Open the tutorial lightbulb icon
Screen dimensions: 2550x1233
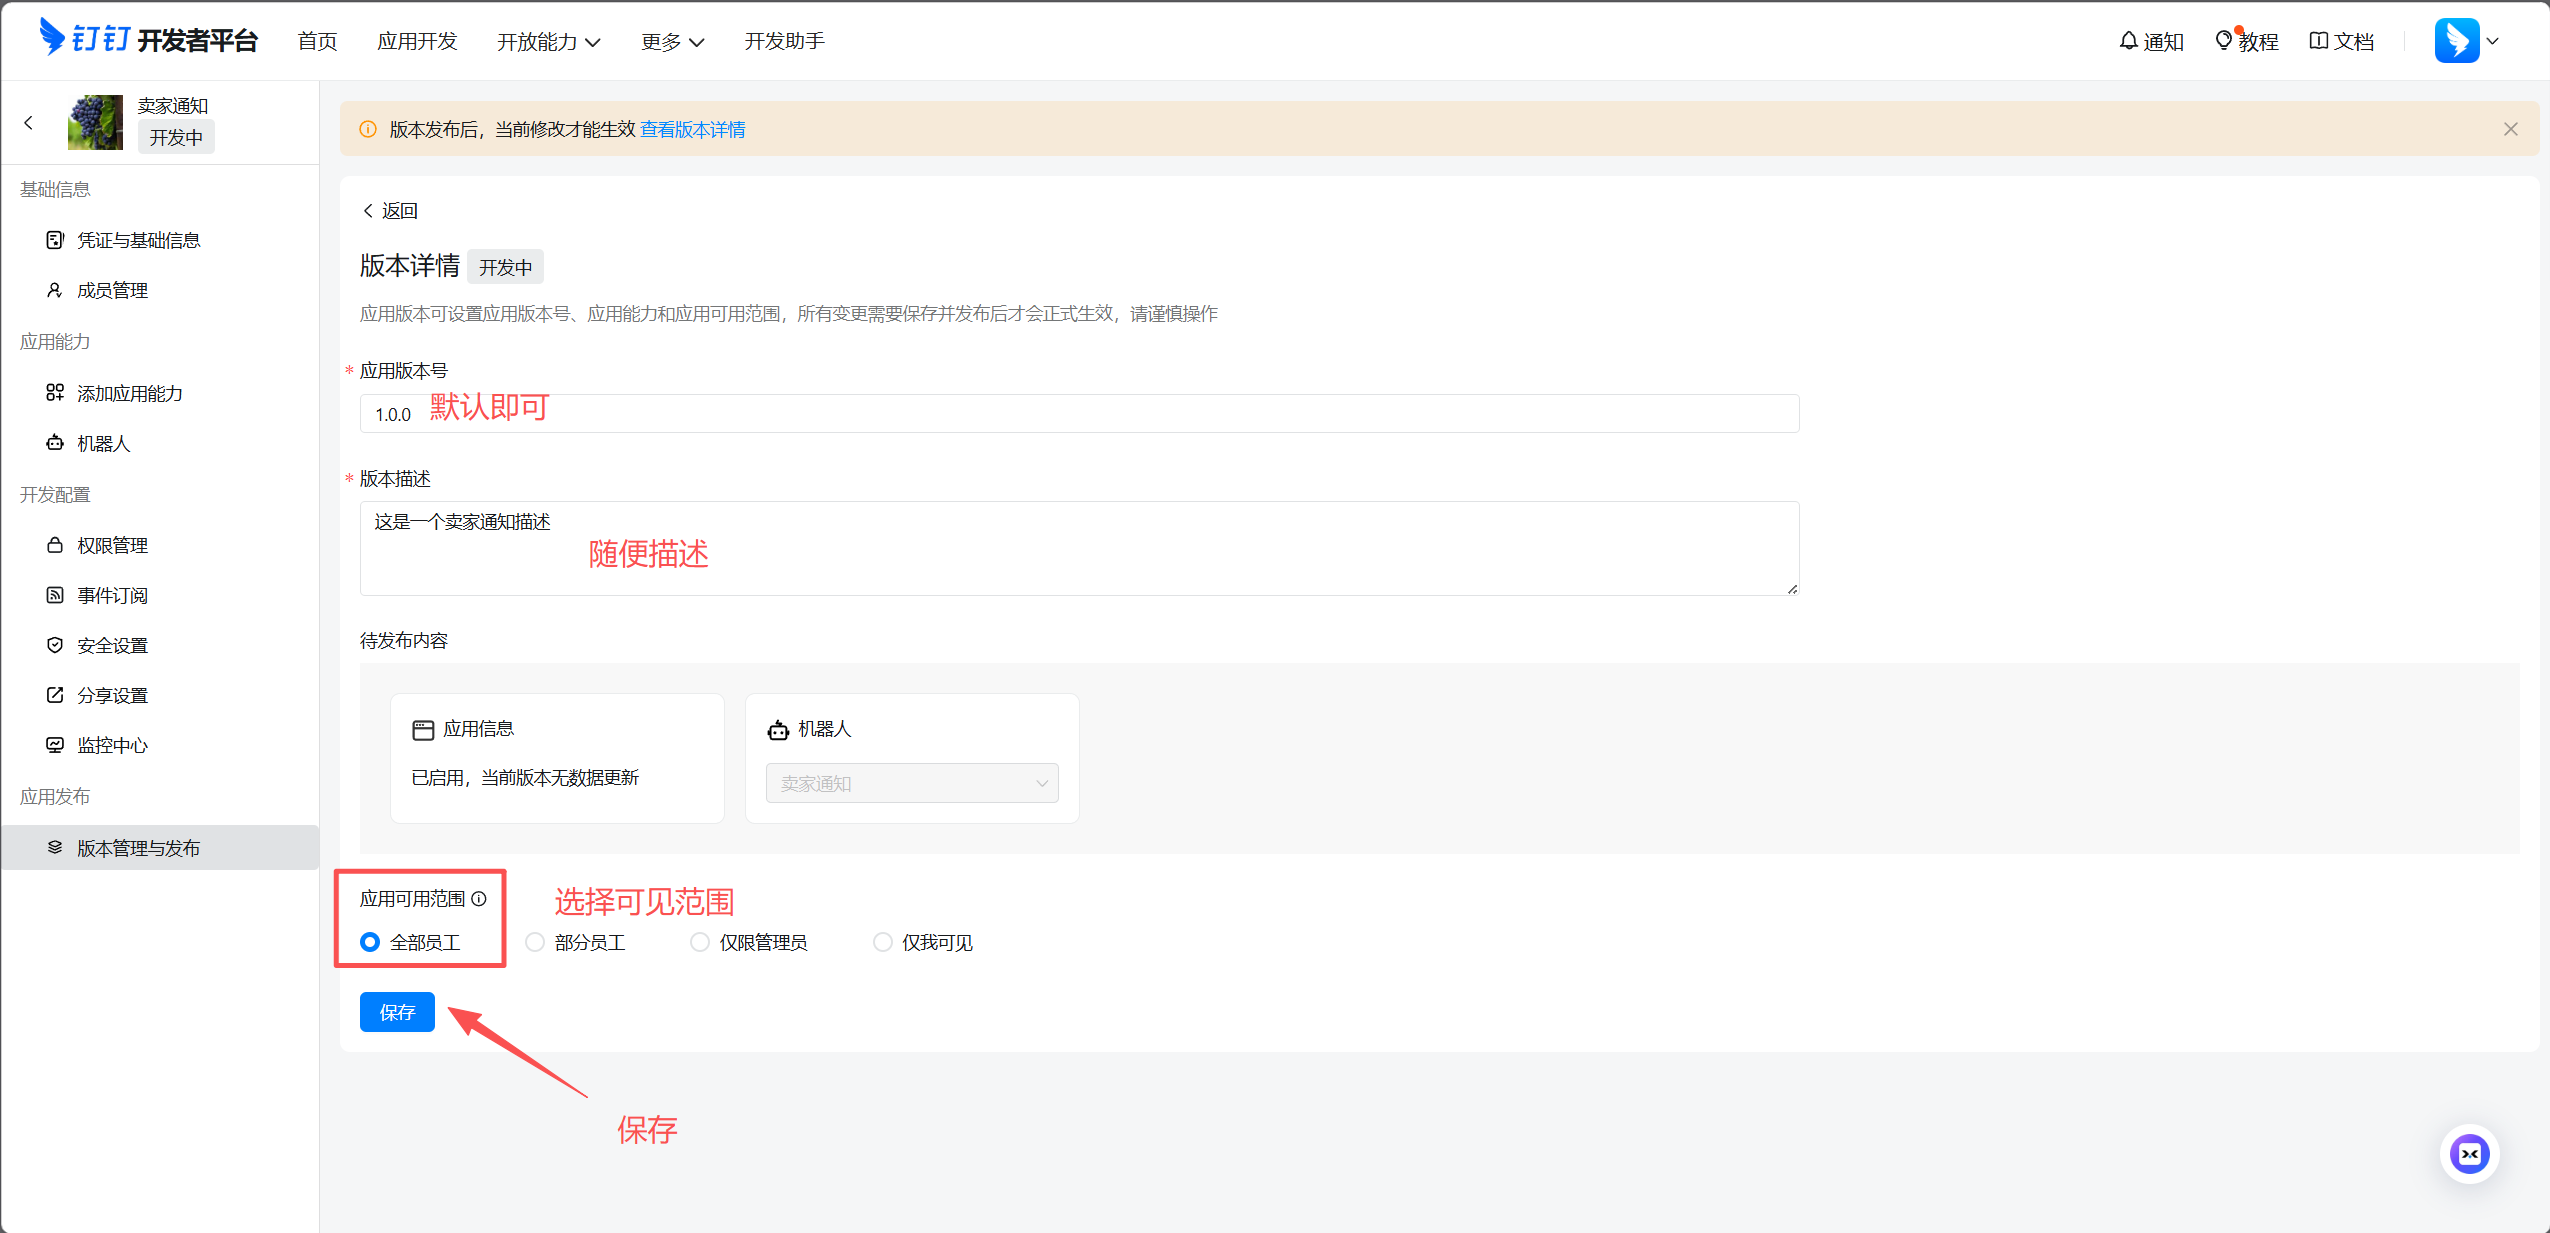tap(2223, 40)
